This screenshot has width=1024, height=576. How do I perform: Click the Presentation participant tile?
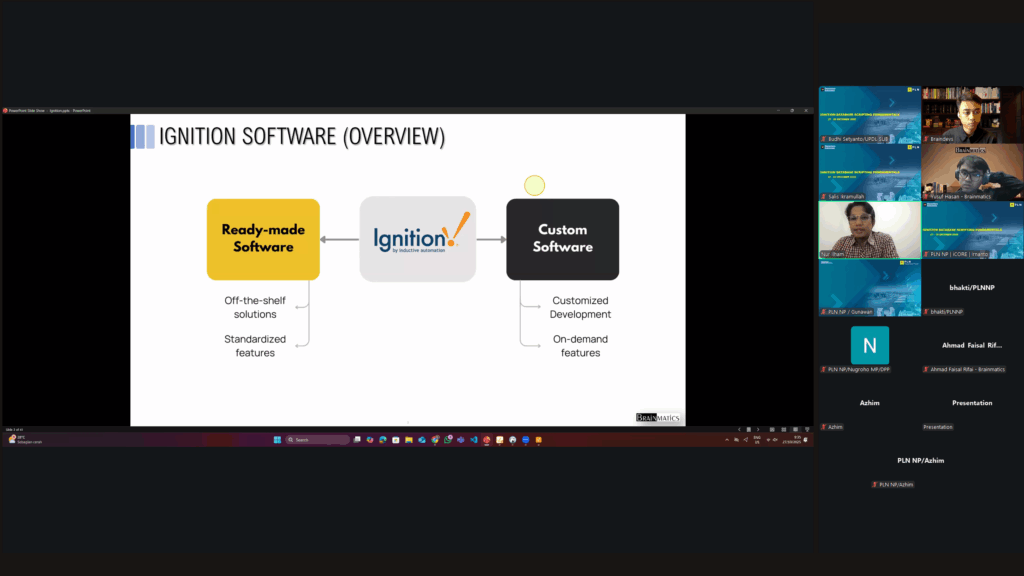click(x=972, y=403)
